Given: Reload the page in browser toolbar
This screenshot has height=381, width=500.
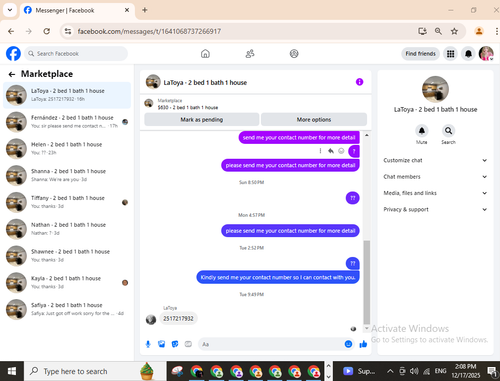Looking at the screenshot, I should click(x=47, y=31).
